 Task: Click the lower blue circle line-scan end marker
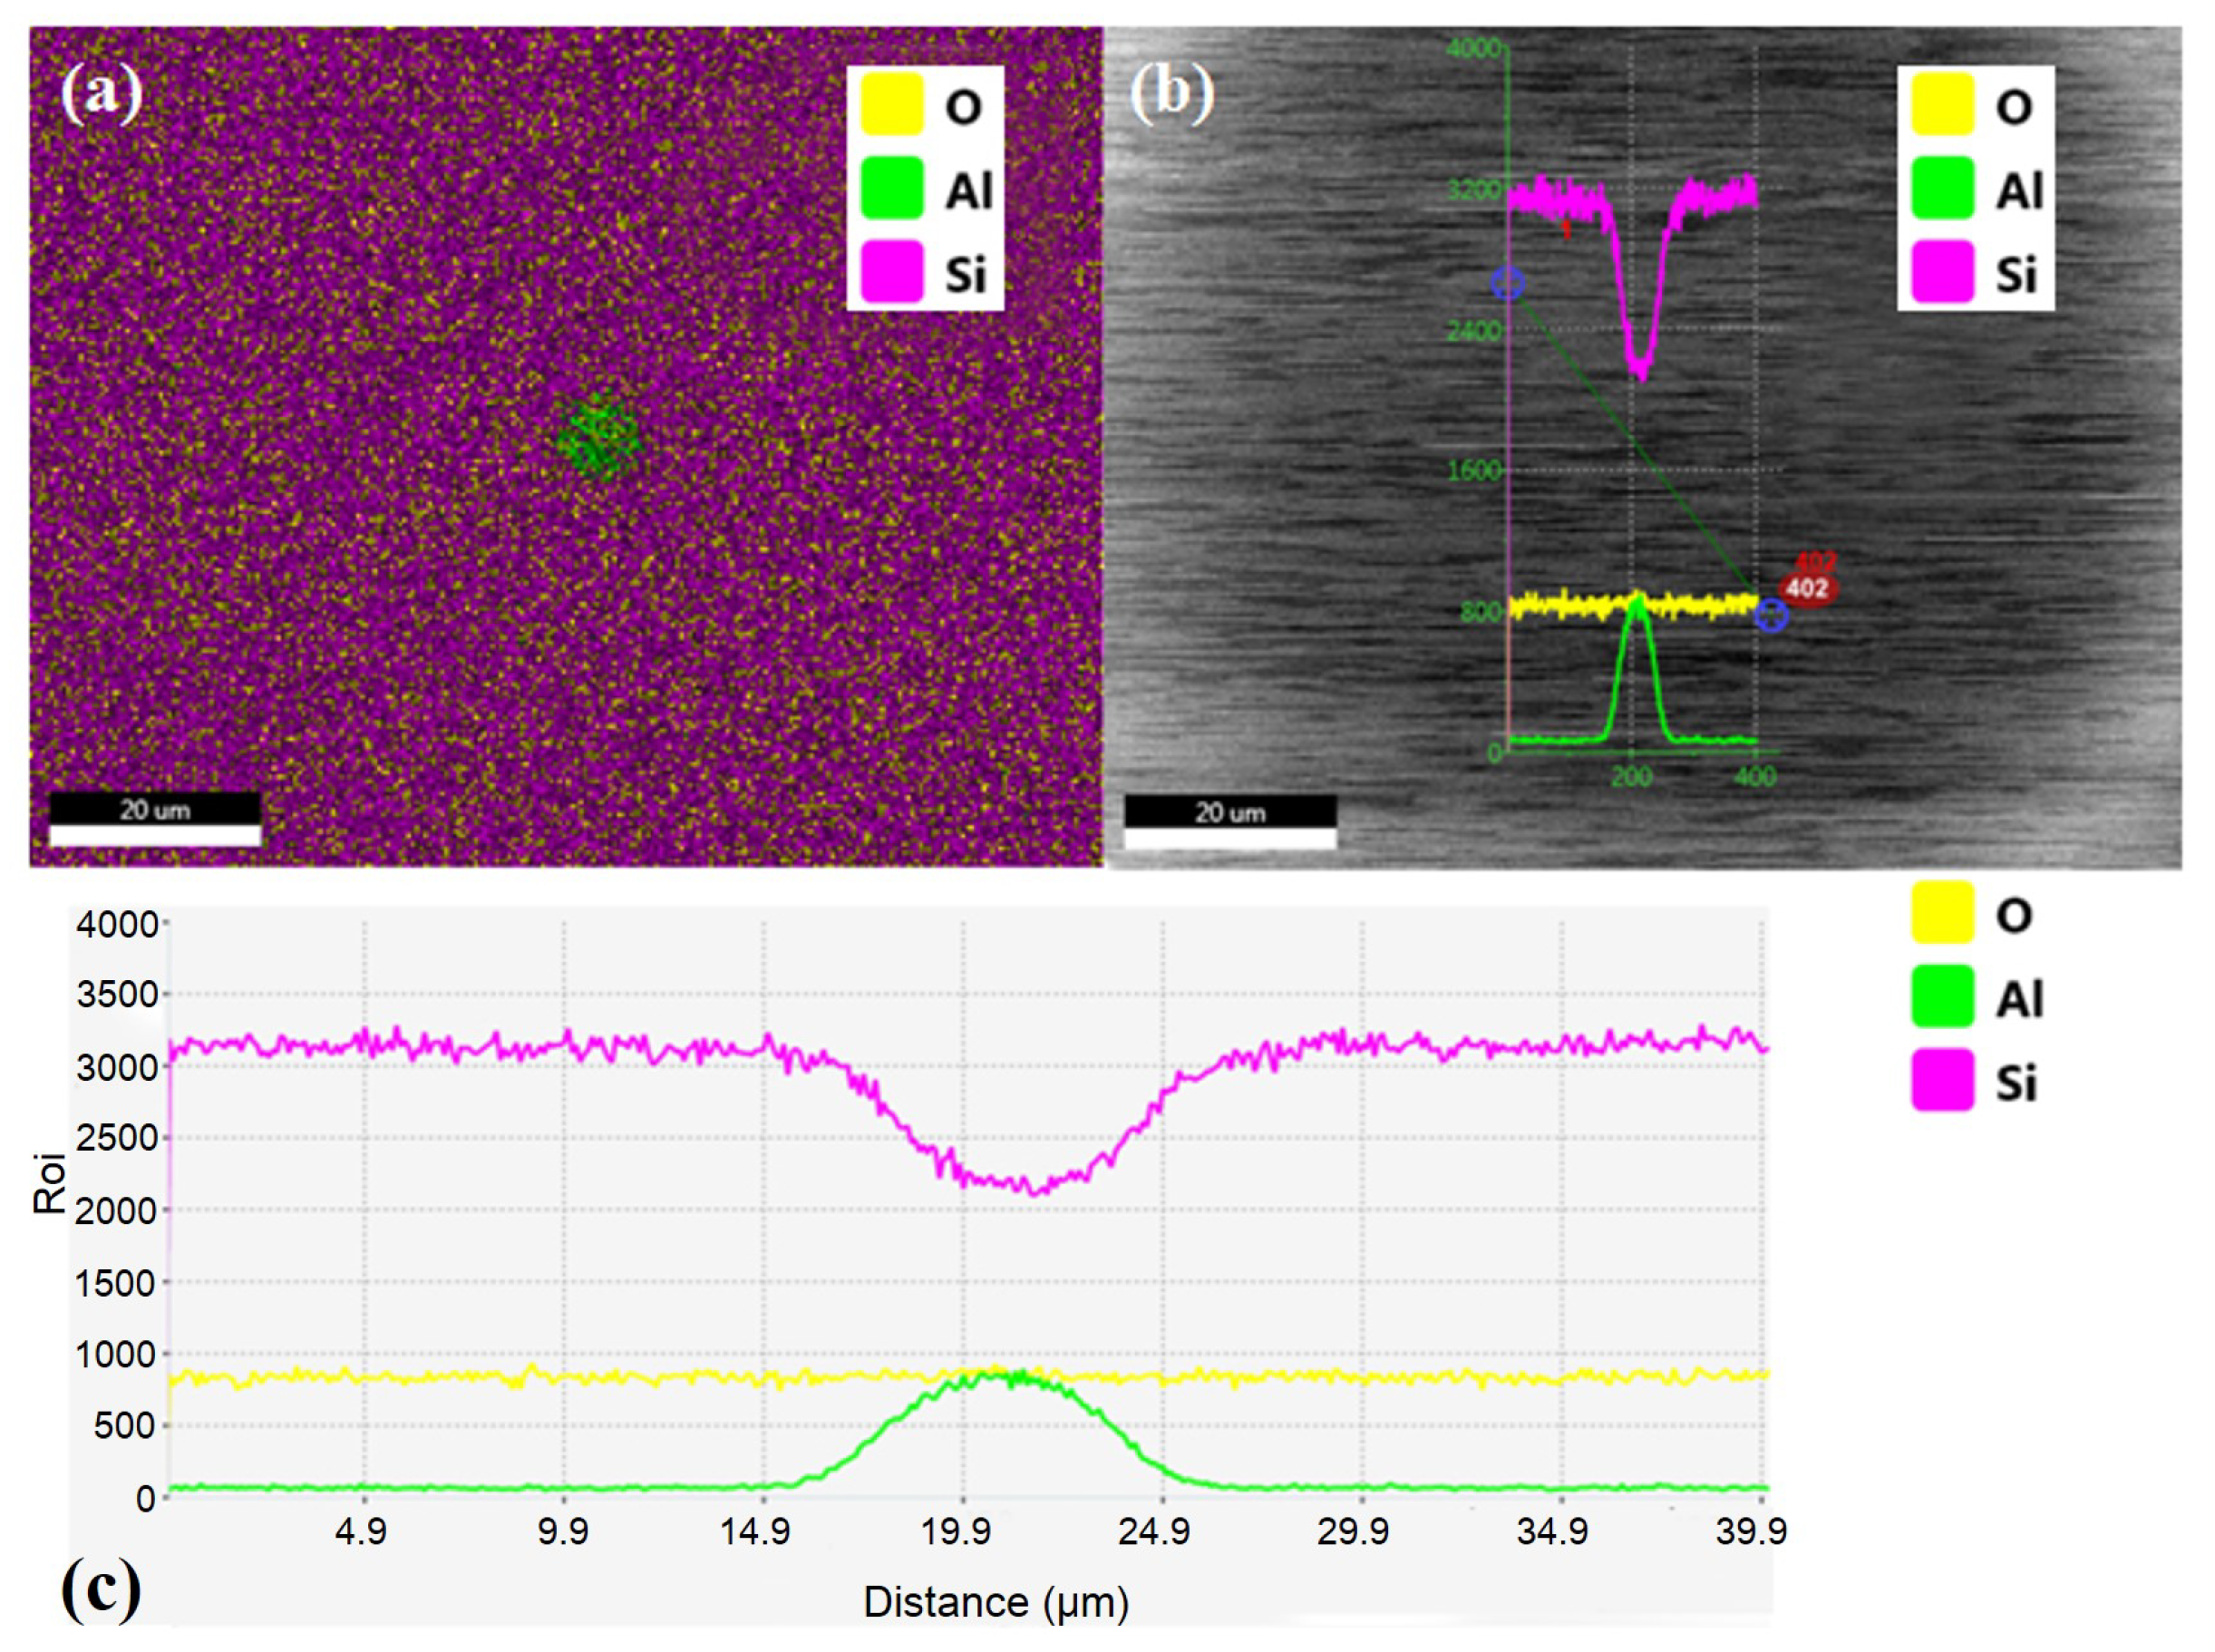point(1771,616)
